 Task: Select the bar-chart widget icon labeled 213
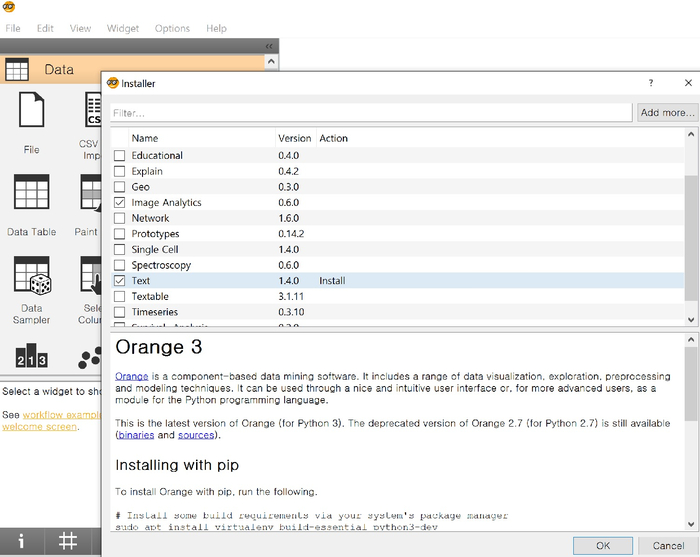31,355
